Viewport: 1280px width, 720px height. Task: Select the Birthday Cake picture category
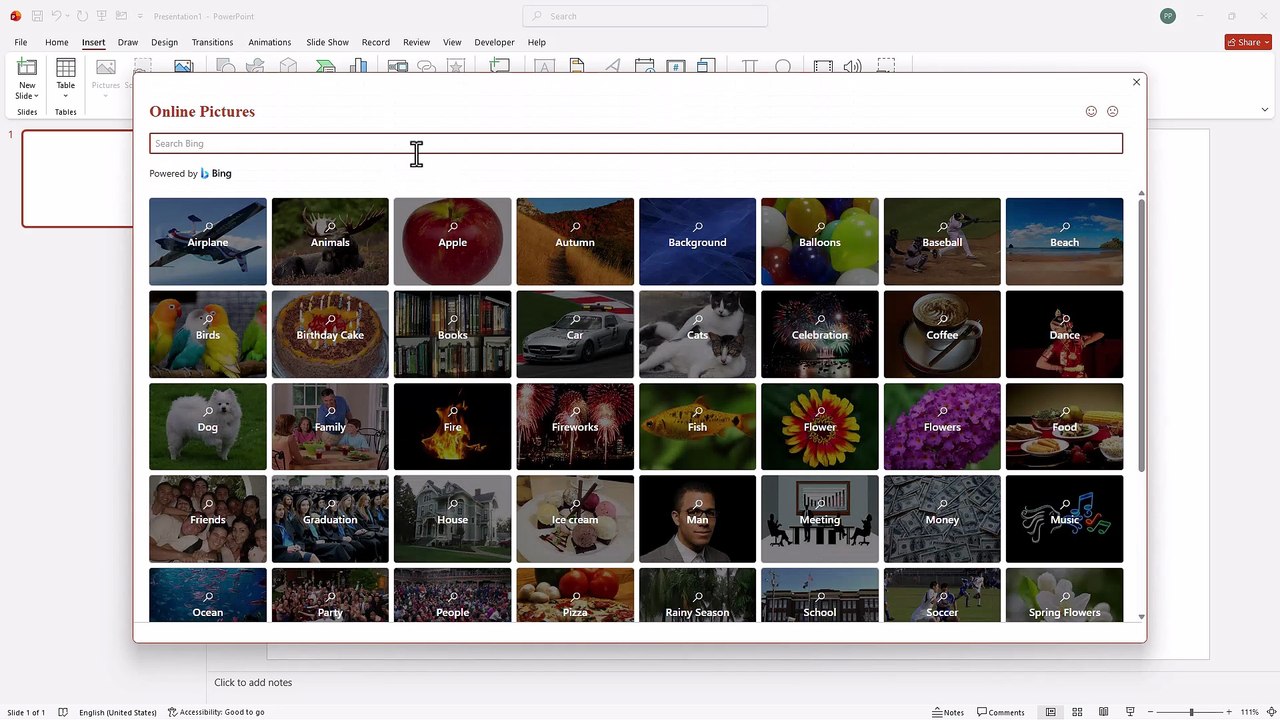[330, 334]
